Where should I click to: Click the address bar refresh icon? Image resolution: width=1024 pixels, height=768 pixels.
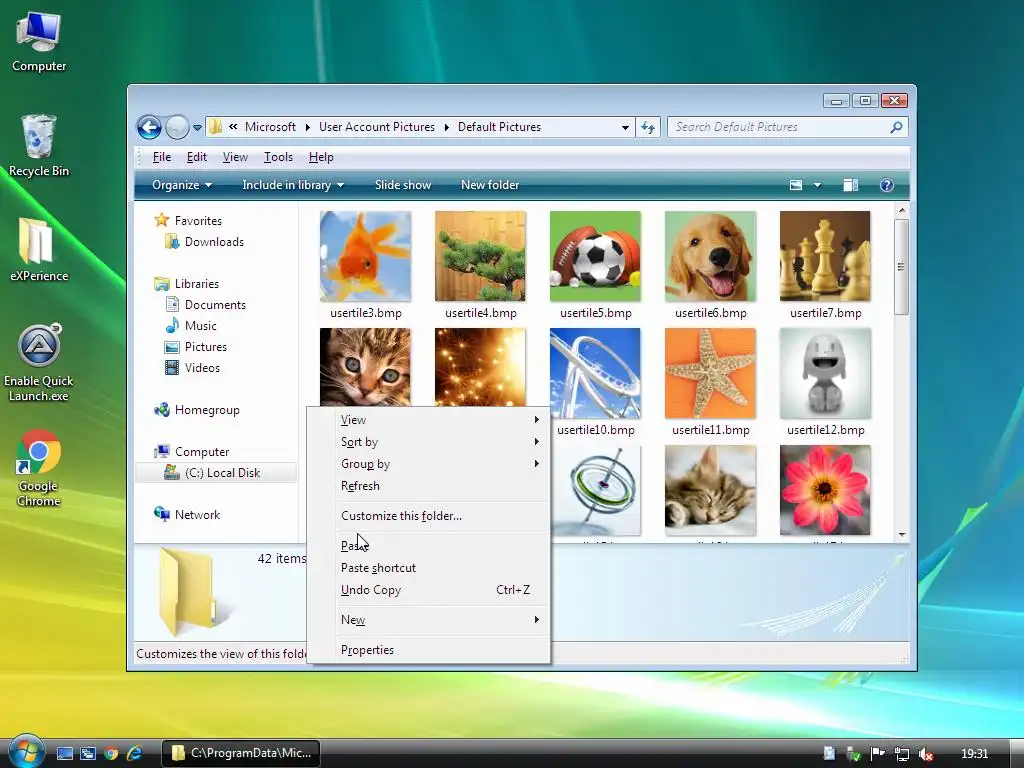pos(648,127)
